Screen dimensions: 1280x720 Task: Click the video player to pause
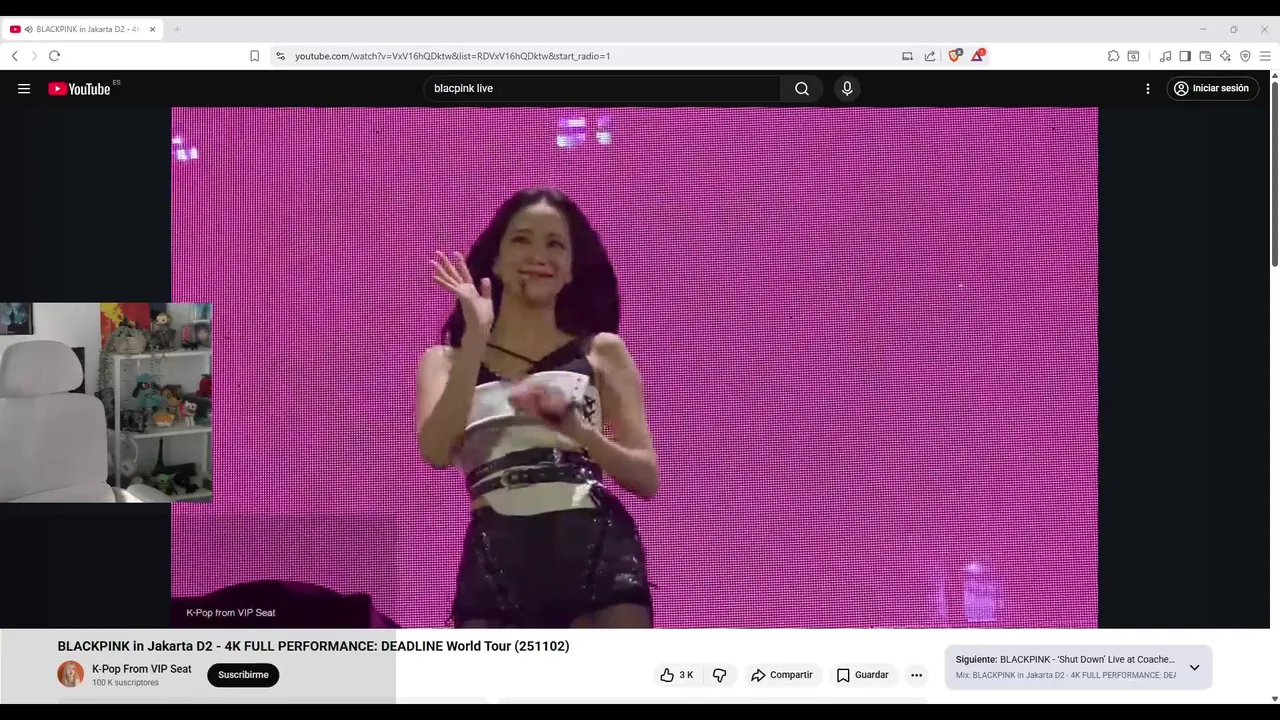(x=634, y=367)
